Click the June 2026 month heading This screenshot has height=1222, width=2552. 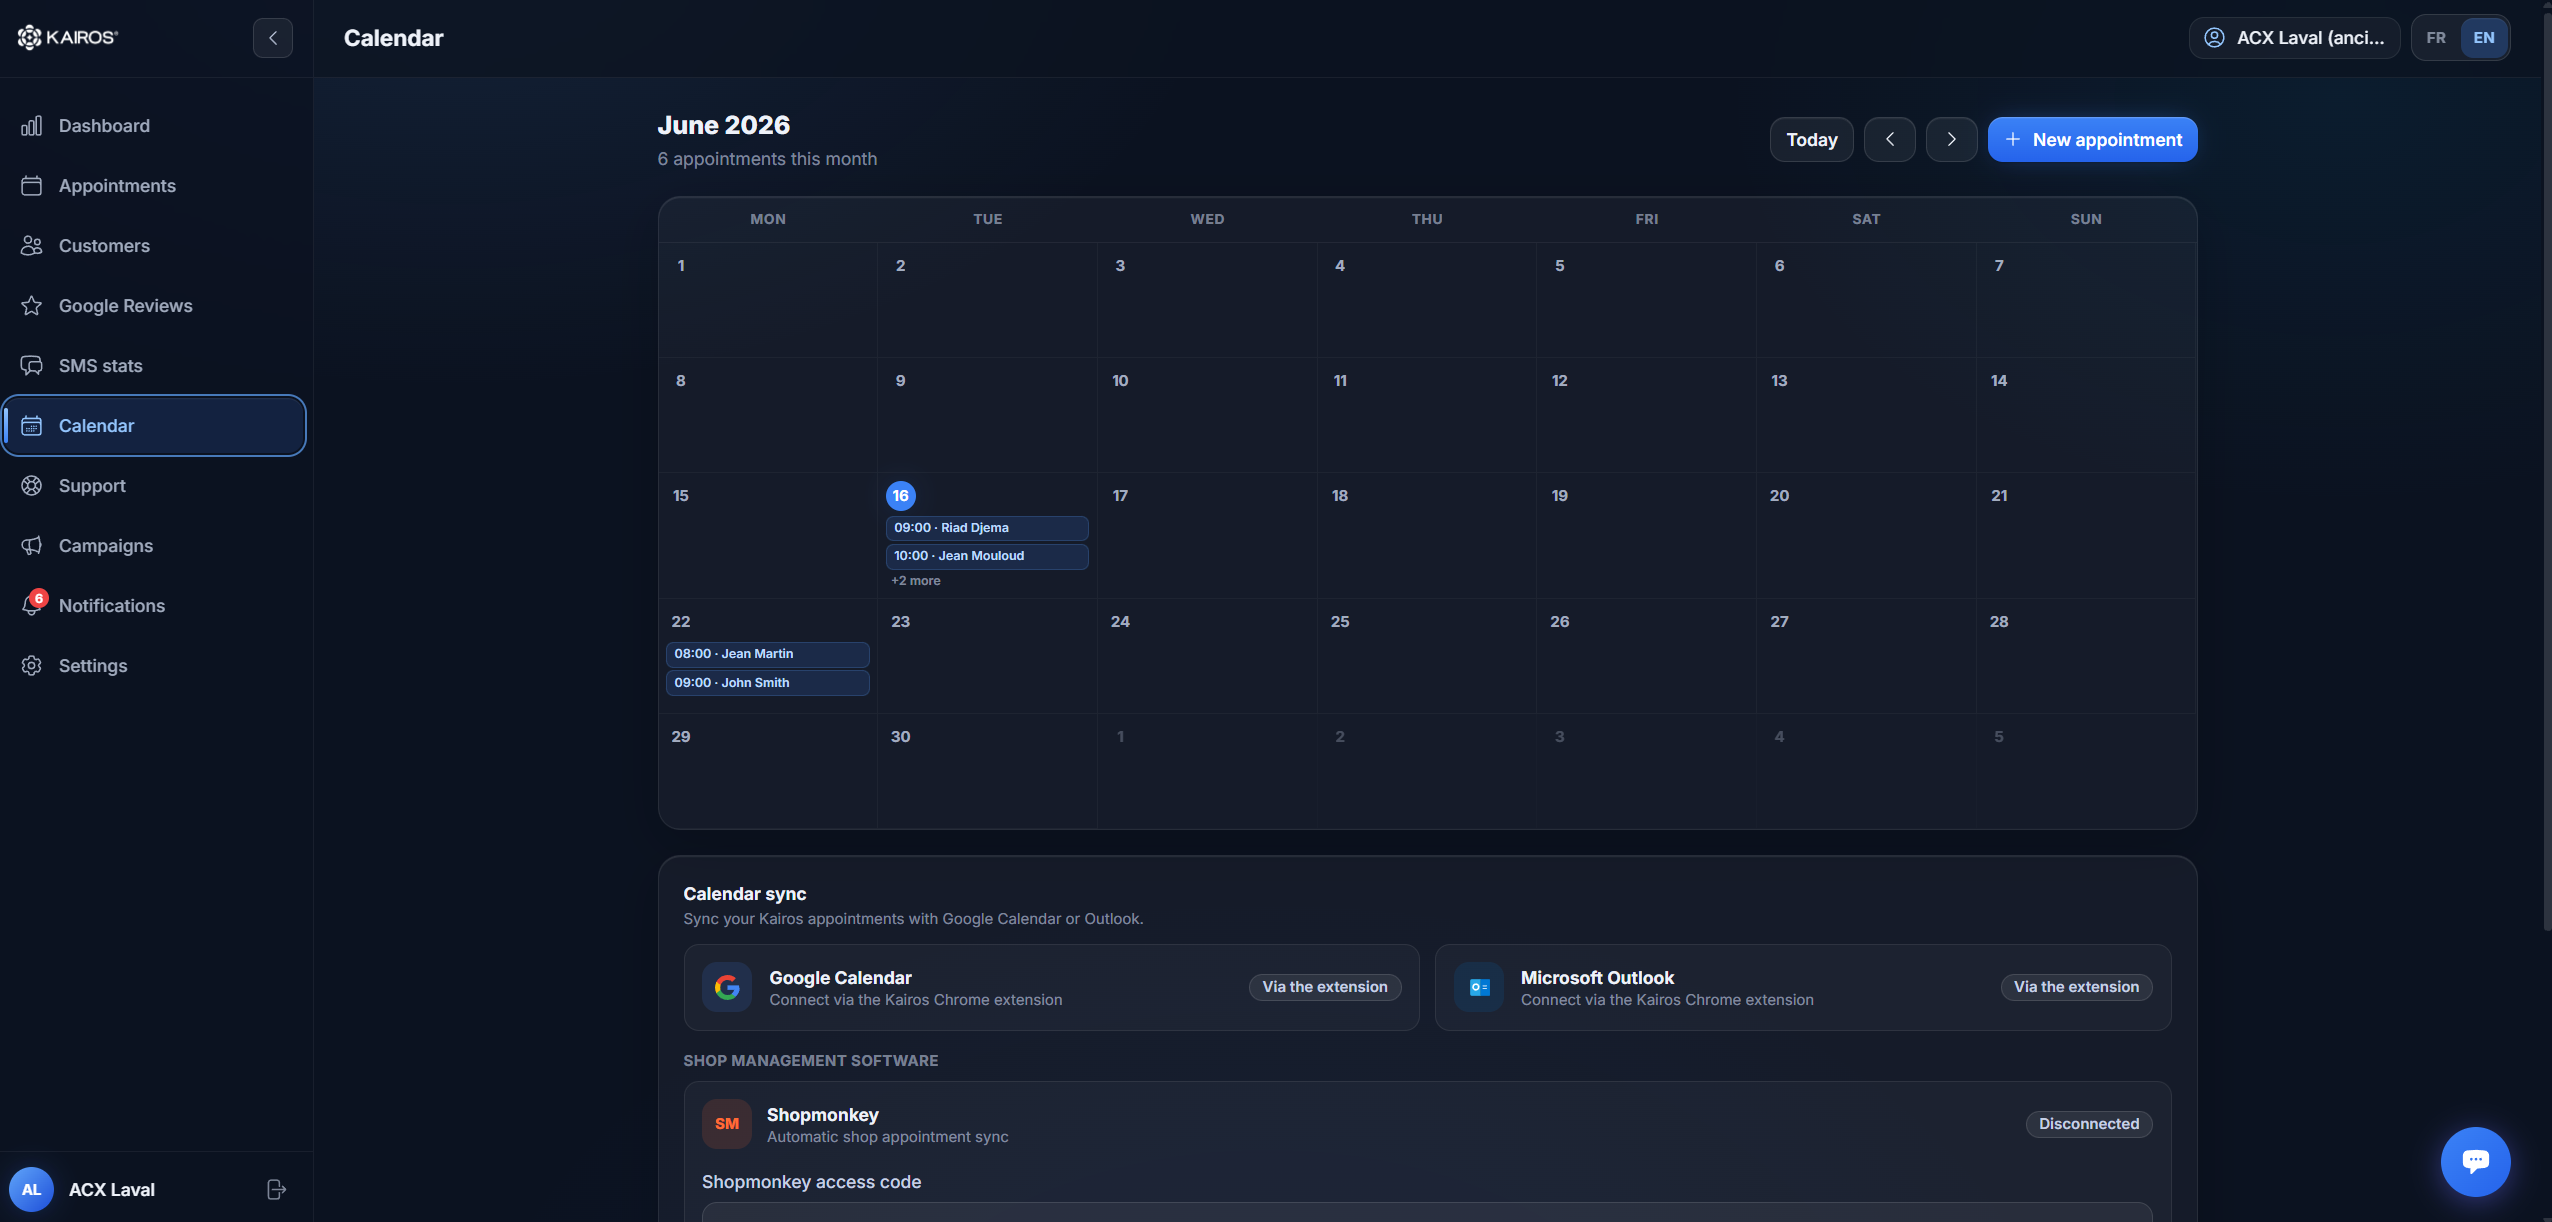coord(723,125)
